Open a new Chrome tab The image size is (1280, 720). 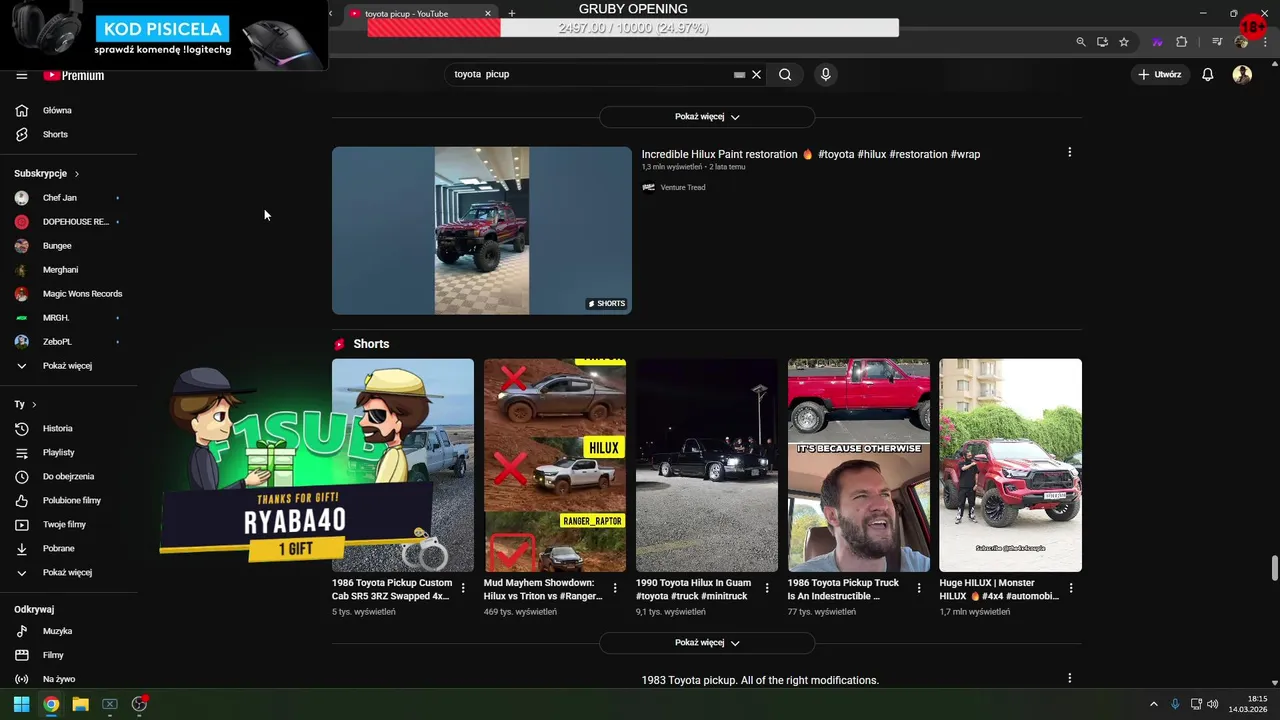point(512,13)
